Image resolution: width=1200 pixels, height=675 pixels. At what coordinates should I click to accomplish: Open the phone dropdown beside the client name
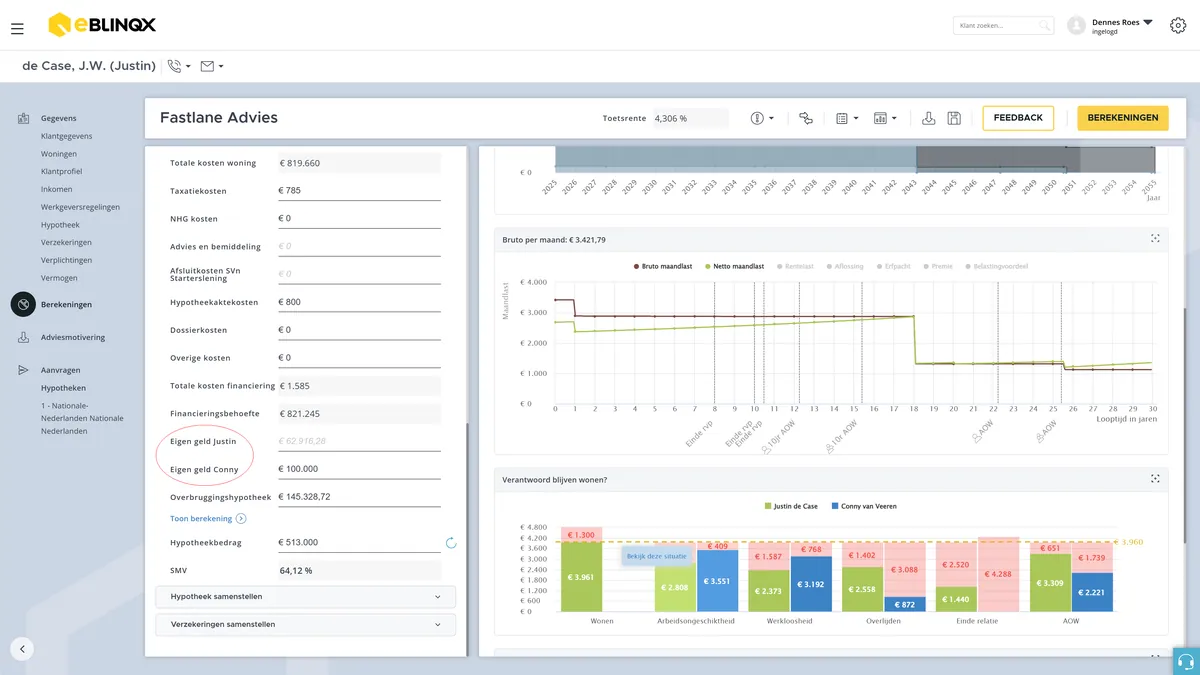(x=180, y=66)
